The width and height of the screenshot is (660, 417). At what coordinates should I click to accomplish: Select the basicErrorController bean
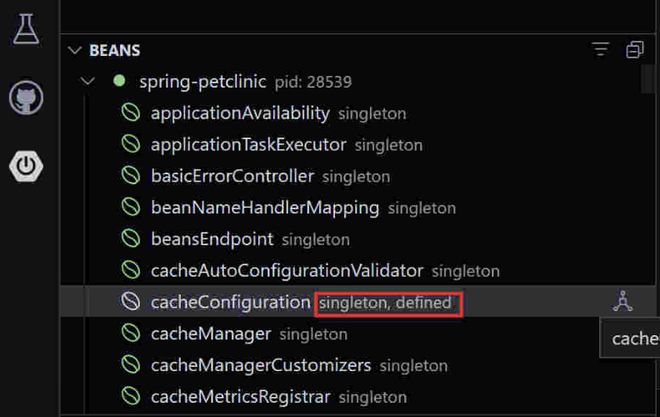click(x=232, y=176)
